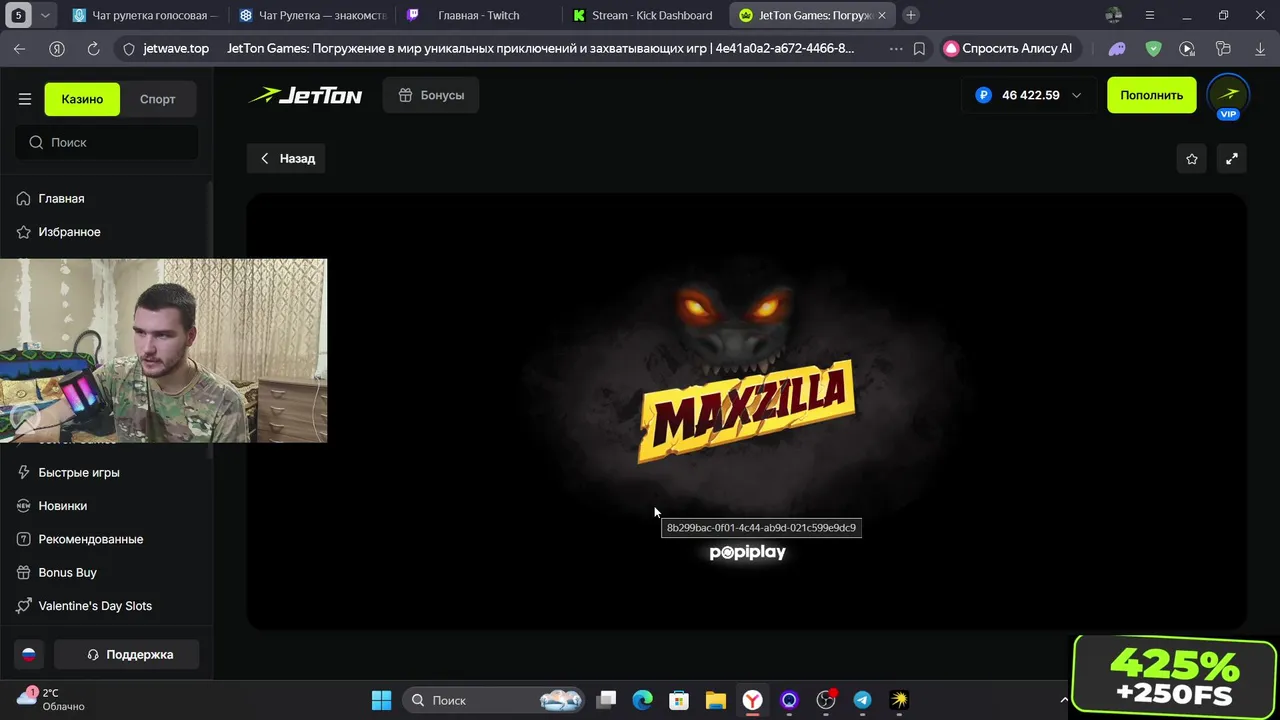Show hidden system tray icons

1064,700
